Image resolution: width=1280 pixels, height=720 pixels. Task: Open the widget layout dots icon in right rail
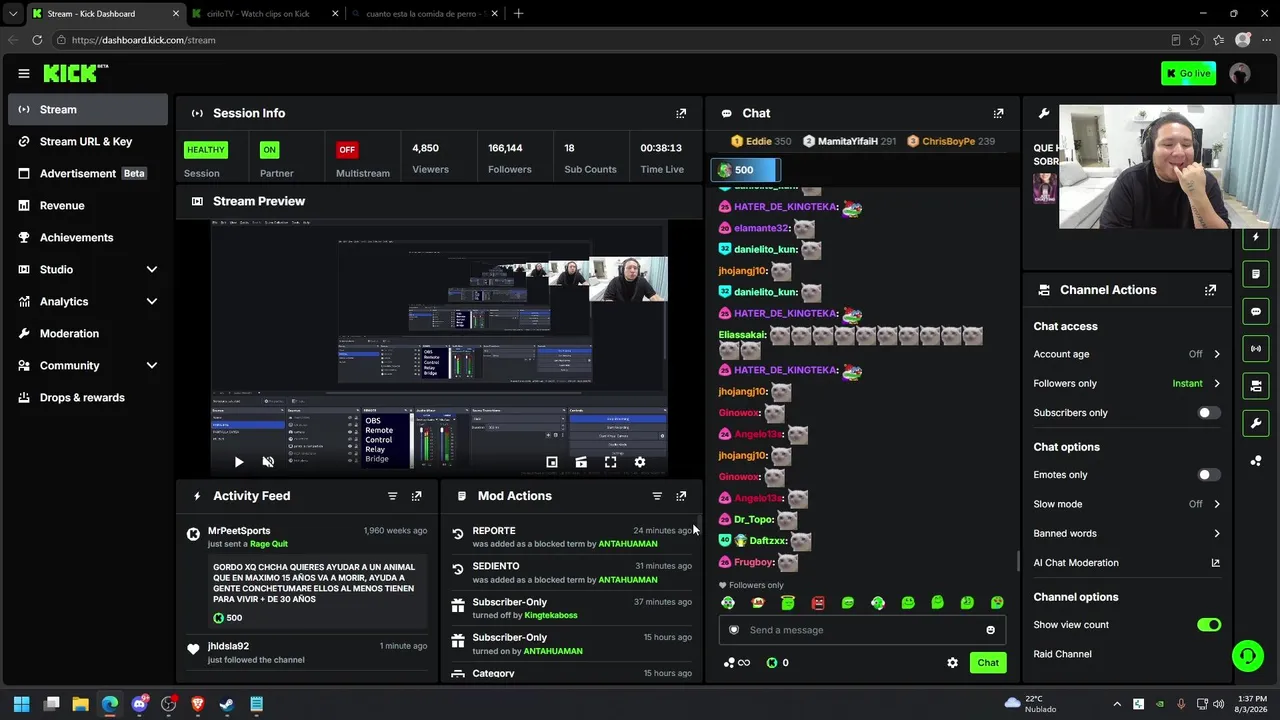click(x=1256, y=460)
